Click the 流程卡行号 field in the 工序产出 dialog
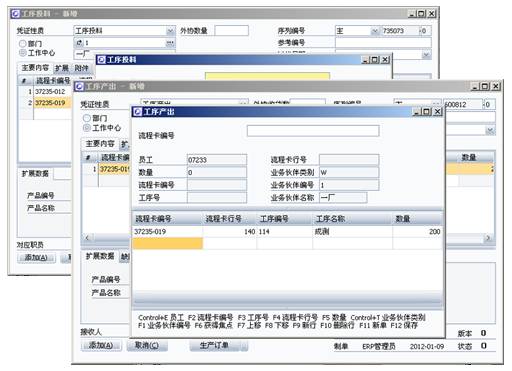Image resolution: width=512 pixels, height=371 pixels. 349,160
